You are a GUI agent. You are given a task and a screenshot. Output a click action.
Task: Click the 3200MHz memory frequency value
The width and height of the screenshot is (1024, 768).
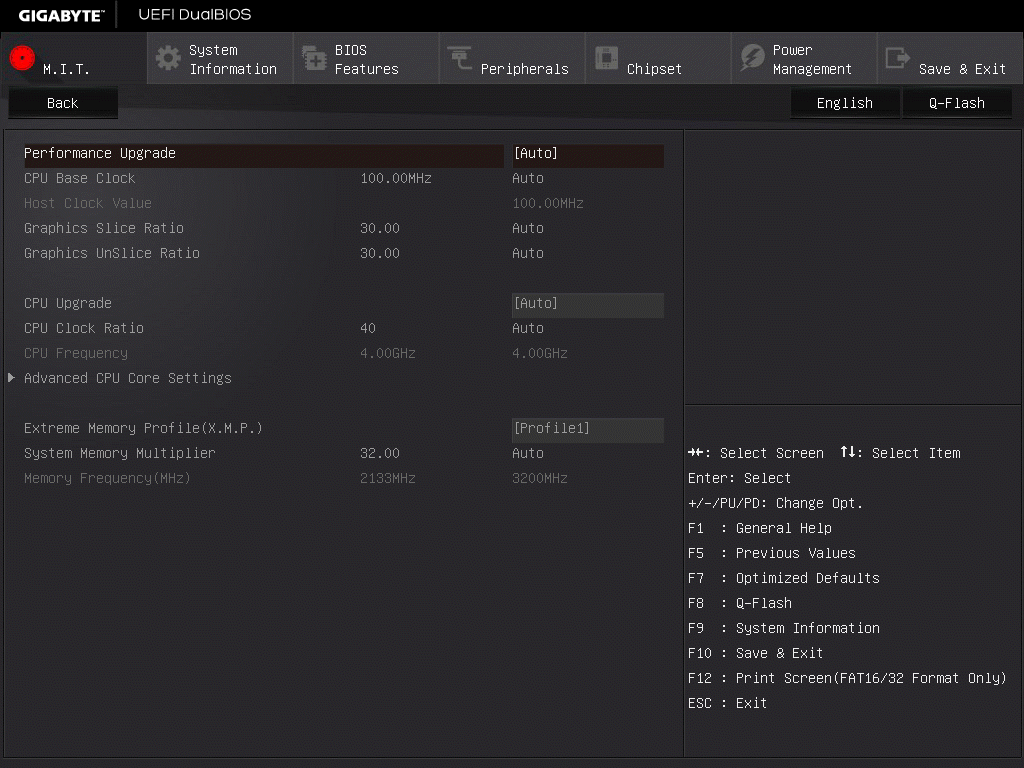point(540,478)
